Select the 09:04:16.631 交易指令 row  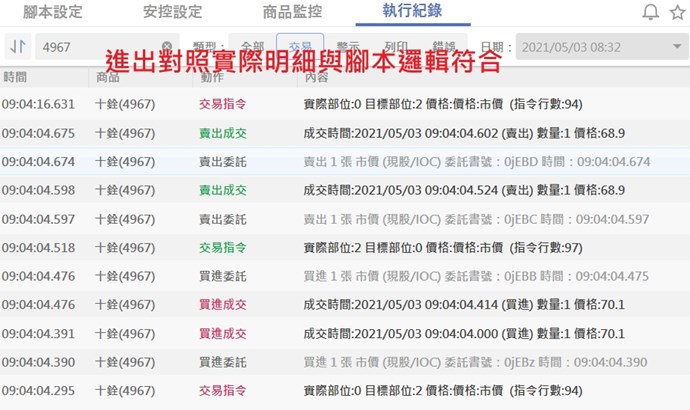345,104
